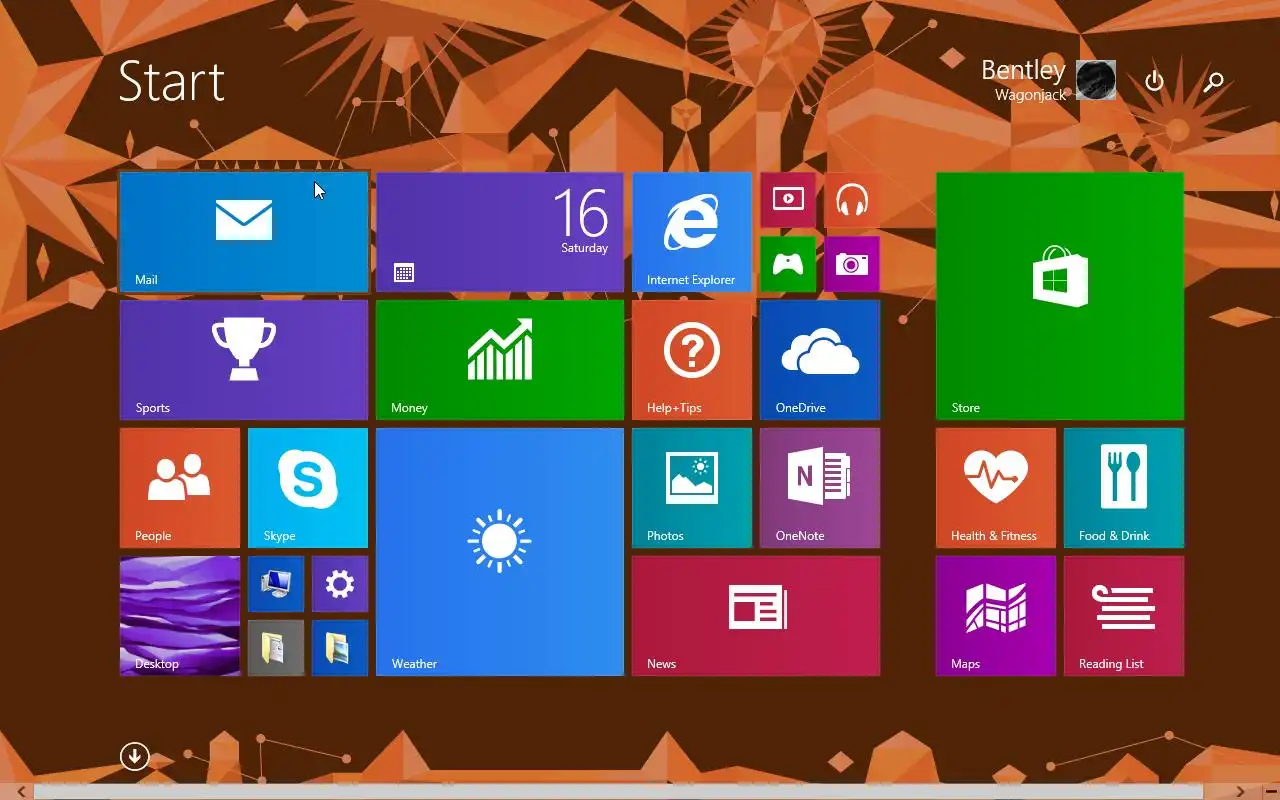
Task: Open the Help+Tips tile
Action: pyautogui.click(x=692, y=360)
